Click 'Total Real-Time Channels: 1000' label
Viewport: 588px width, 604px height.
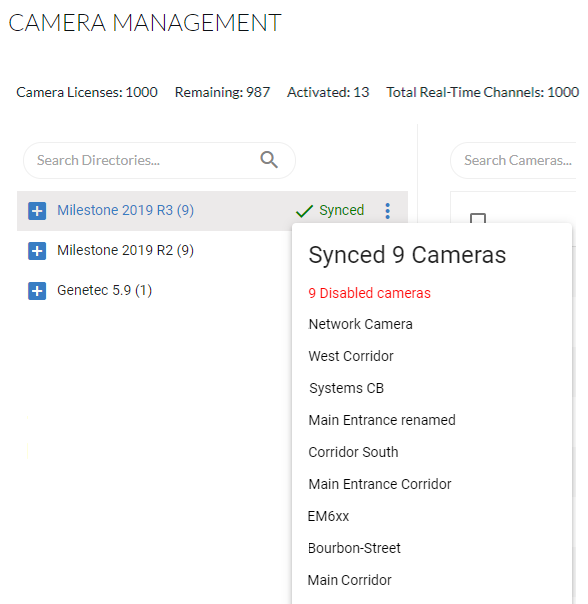pos(482,92)
